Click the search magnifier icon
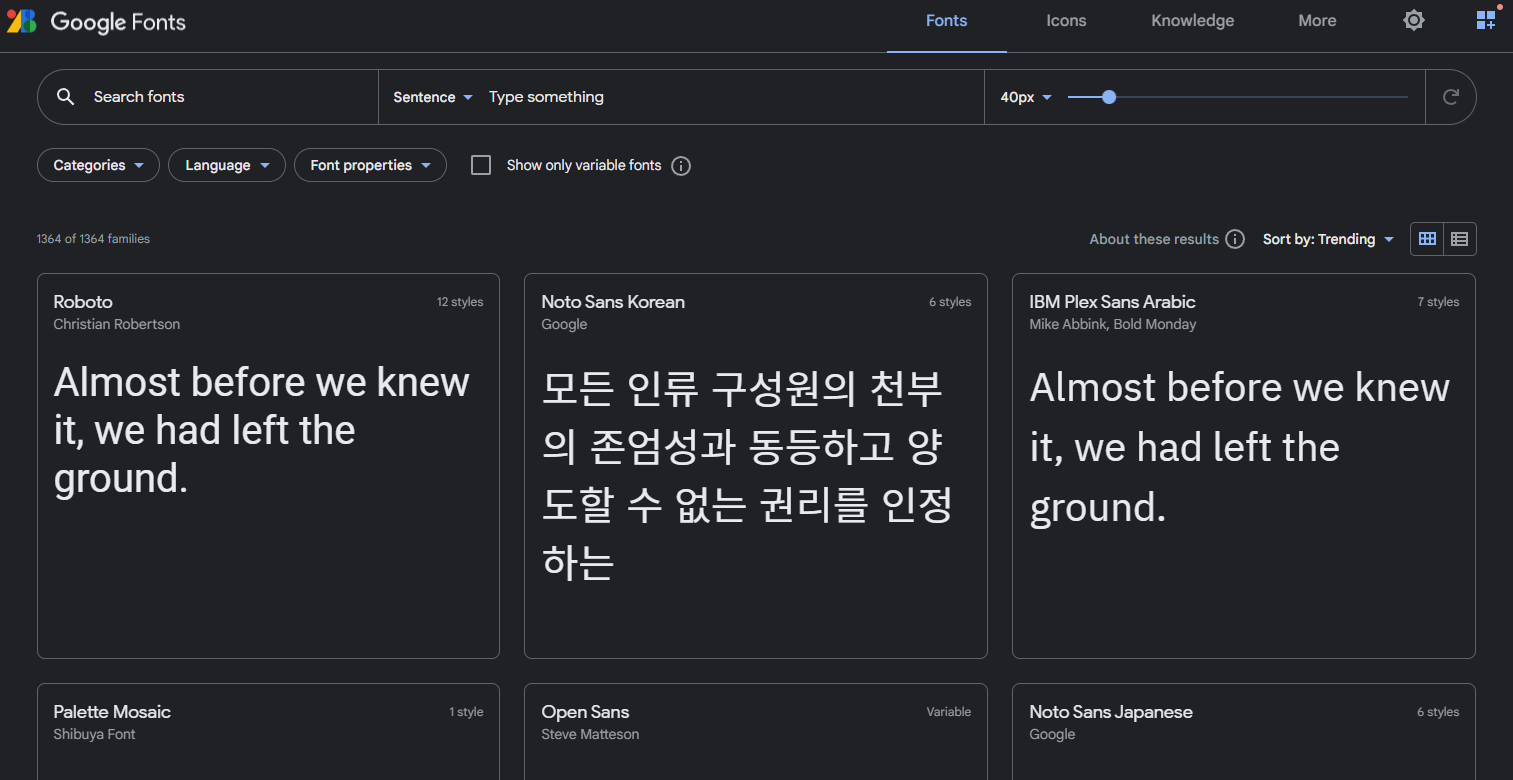 coord(65,97)
